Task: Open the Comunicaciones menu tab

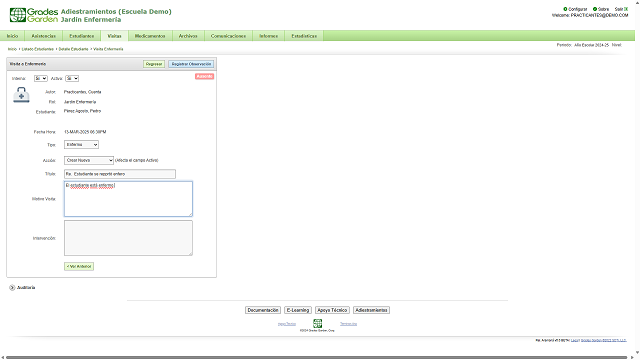Action: click(228, 36)
